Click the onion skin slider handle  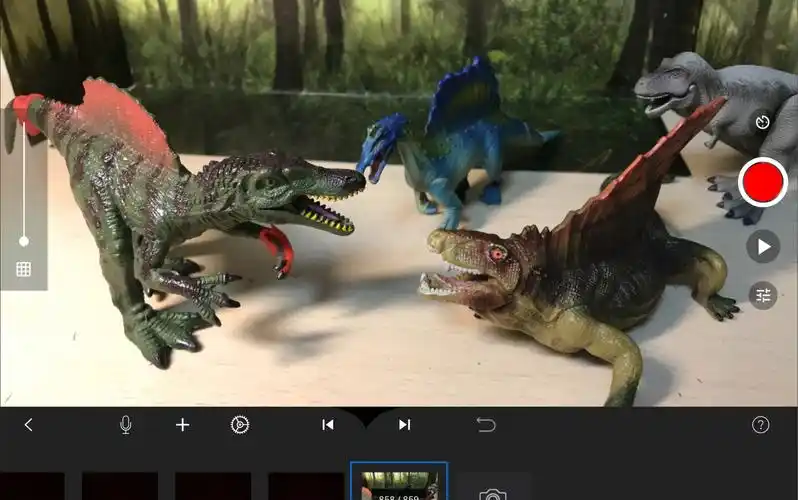[x=23, y=241]
